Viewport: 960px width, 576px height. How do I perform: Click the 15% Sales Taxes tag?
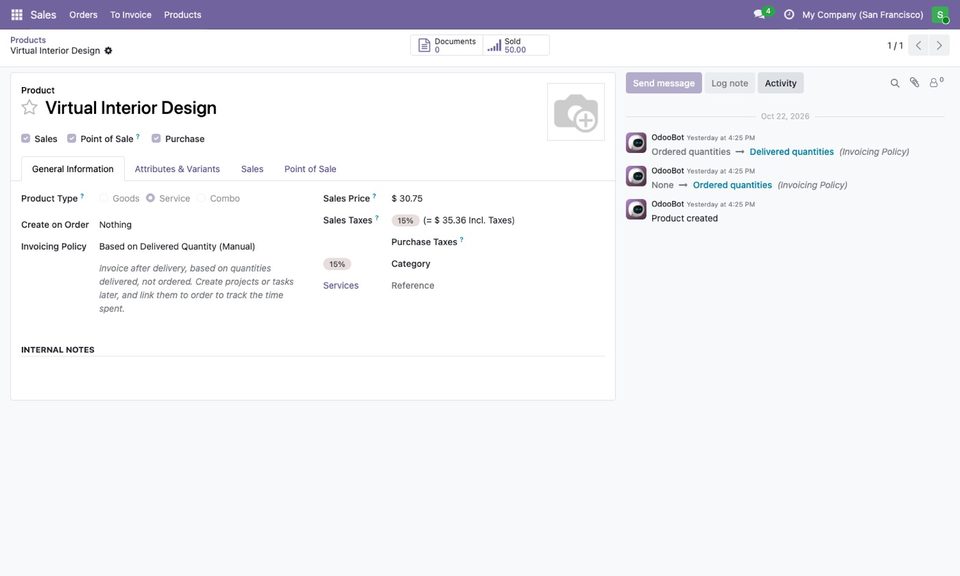tap(405, 220)
